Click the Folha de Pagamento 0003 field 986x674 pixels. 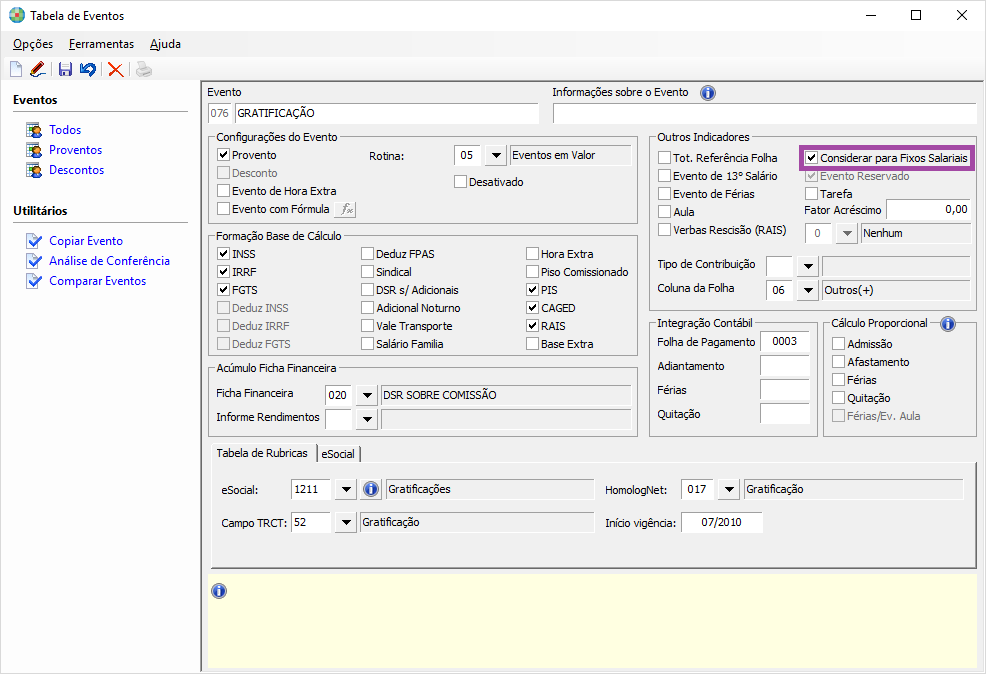785,341
